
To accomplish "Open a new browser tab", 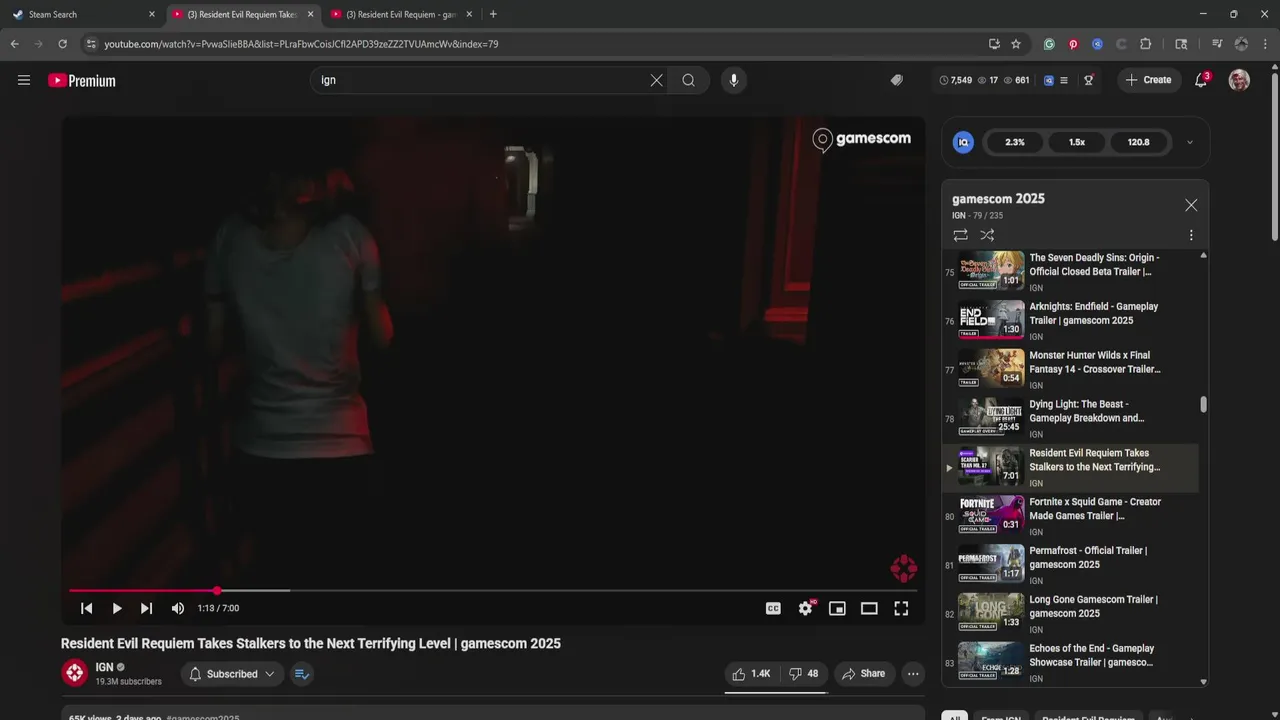I will pyautogui.click(x=493, y=14).
